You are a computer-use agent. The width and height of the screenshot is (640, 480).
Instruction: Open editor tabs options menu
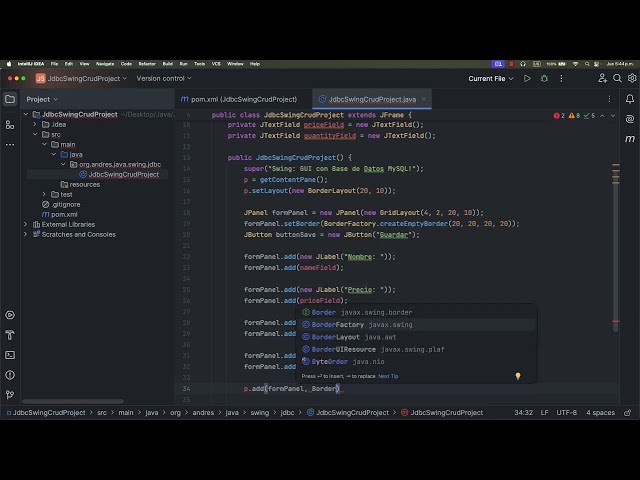click(x=609, y=99)
